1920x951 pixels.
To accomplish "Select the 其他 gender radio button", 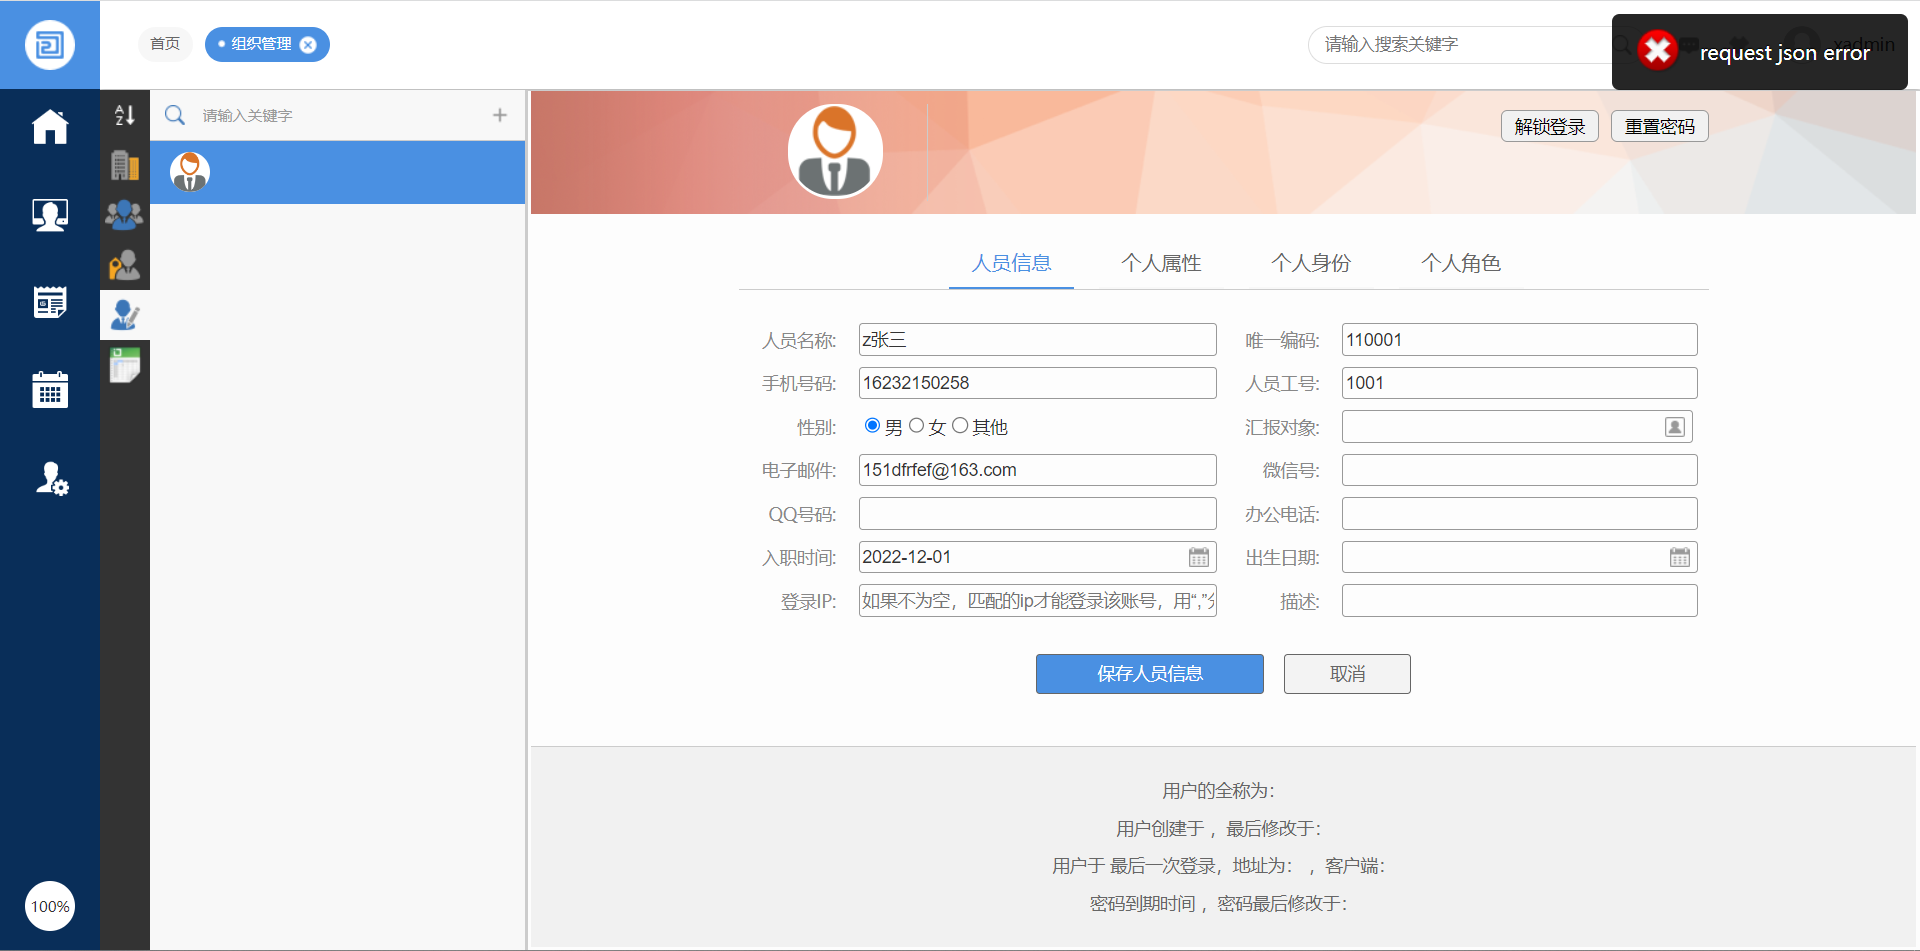I will coord(960,426).
